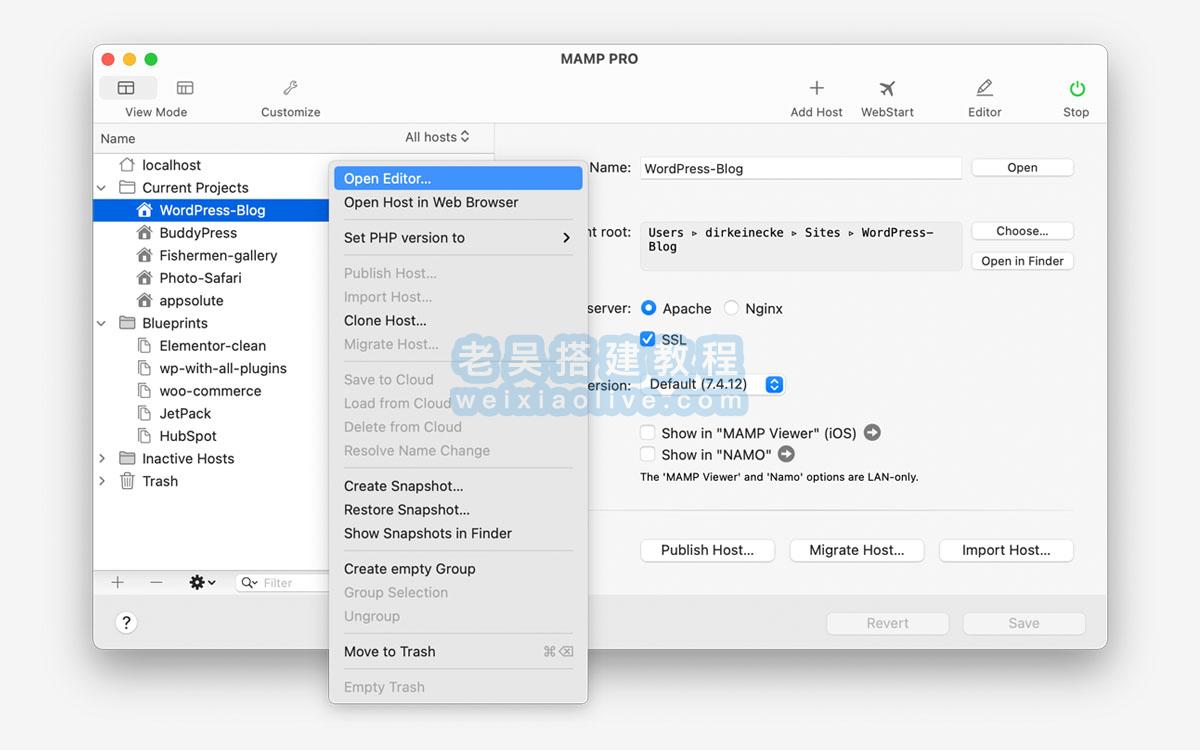Screen dimensions: 1200x750
Task: Select the WebStart icon in the toolbar
Action: 886,88
